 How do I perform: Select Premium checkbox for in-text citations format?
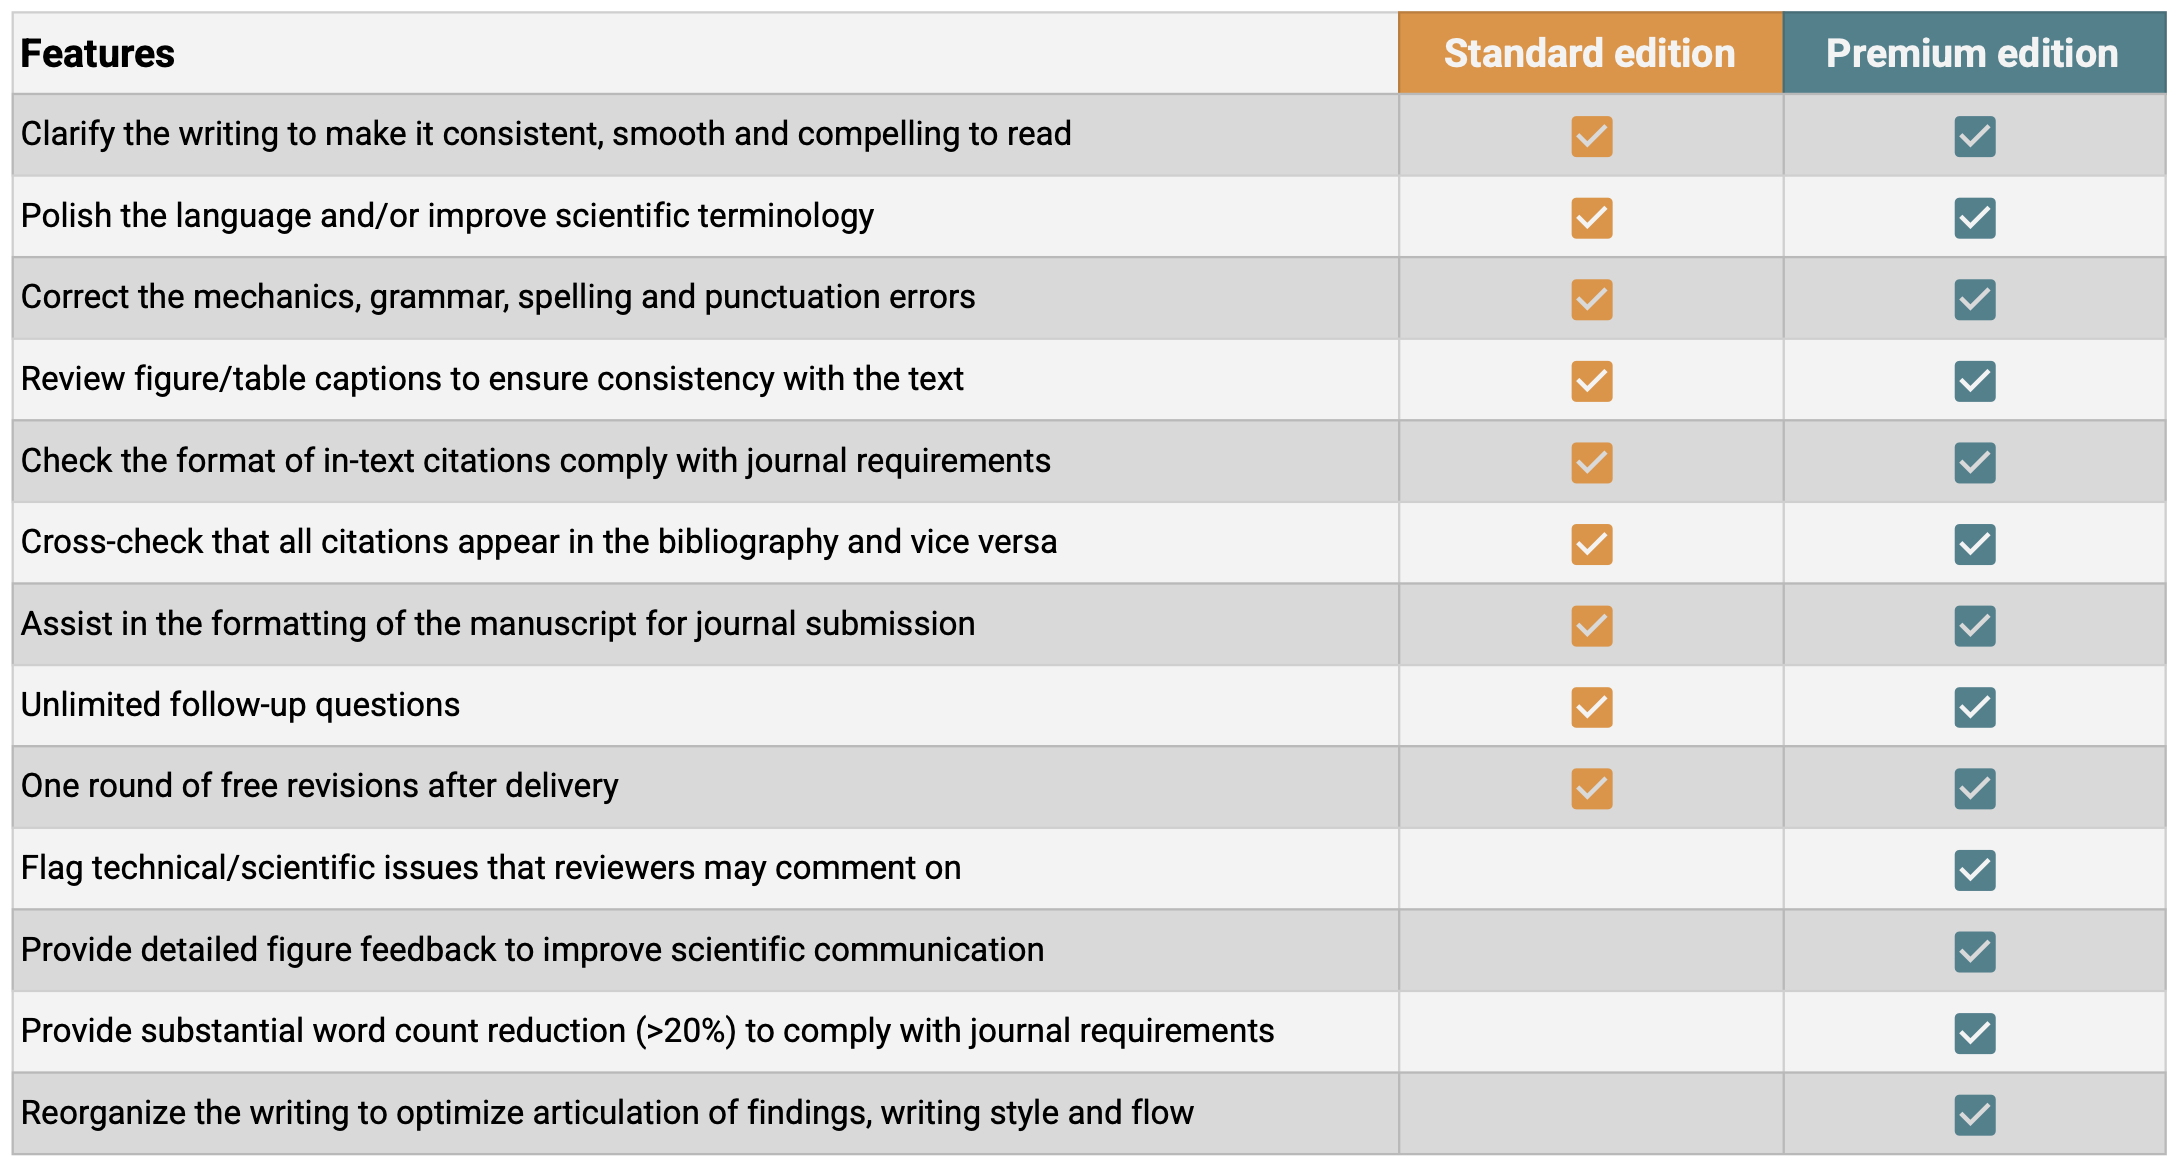coord(1974,462)
